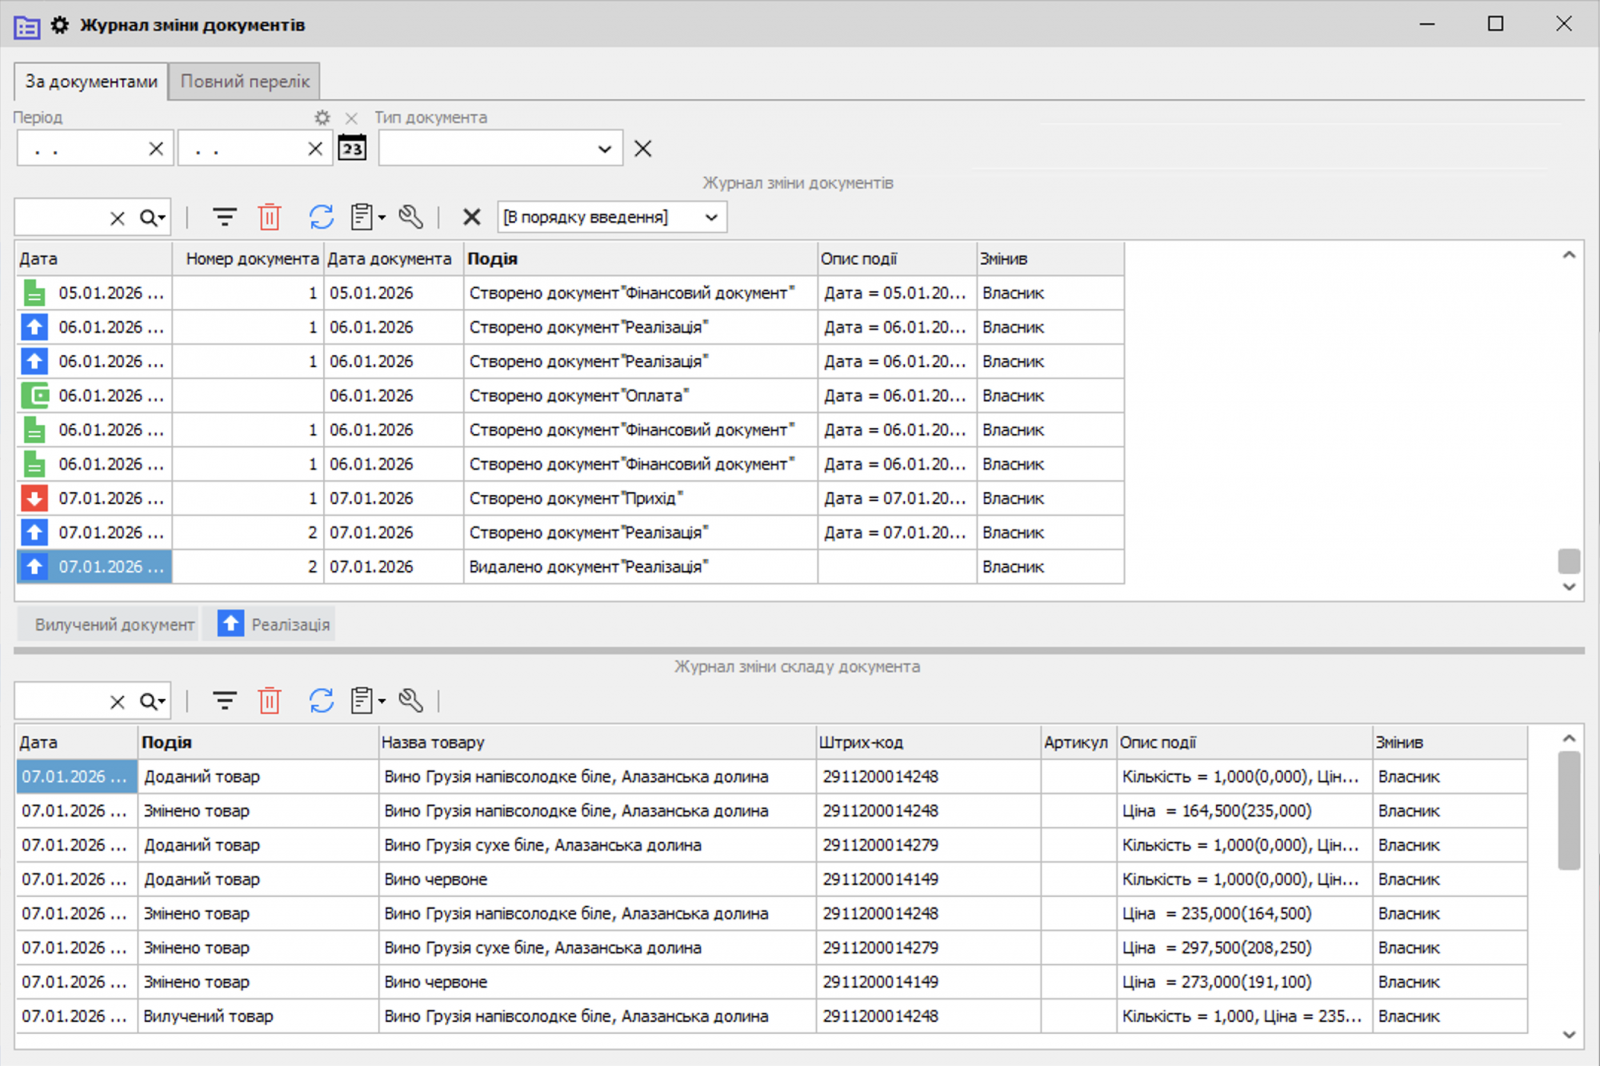Click the search magnifier in the upper filter field
1600x1066 pixels.
tap(146, 216)
